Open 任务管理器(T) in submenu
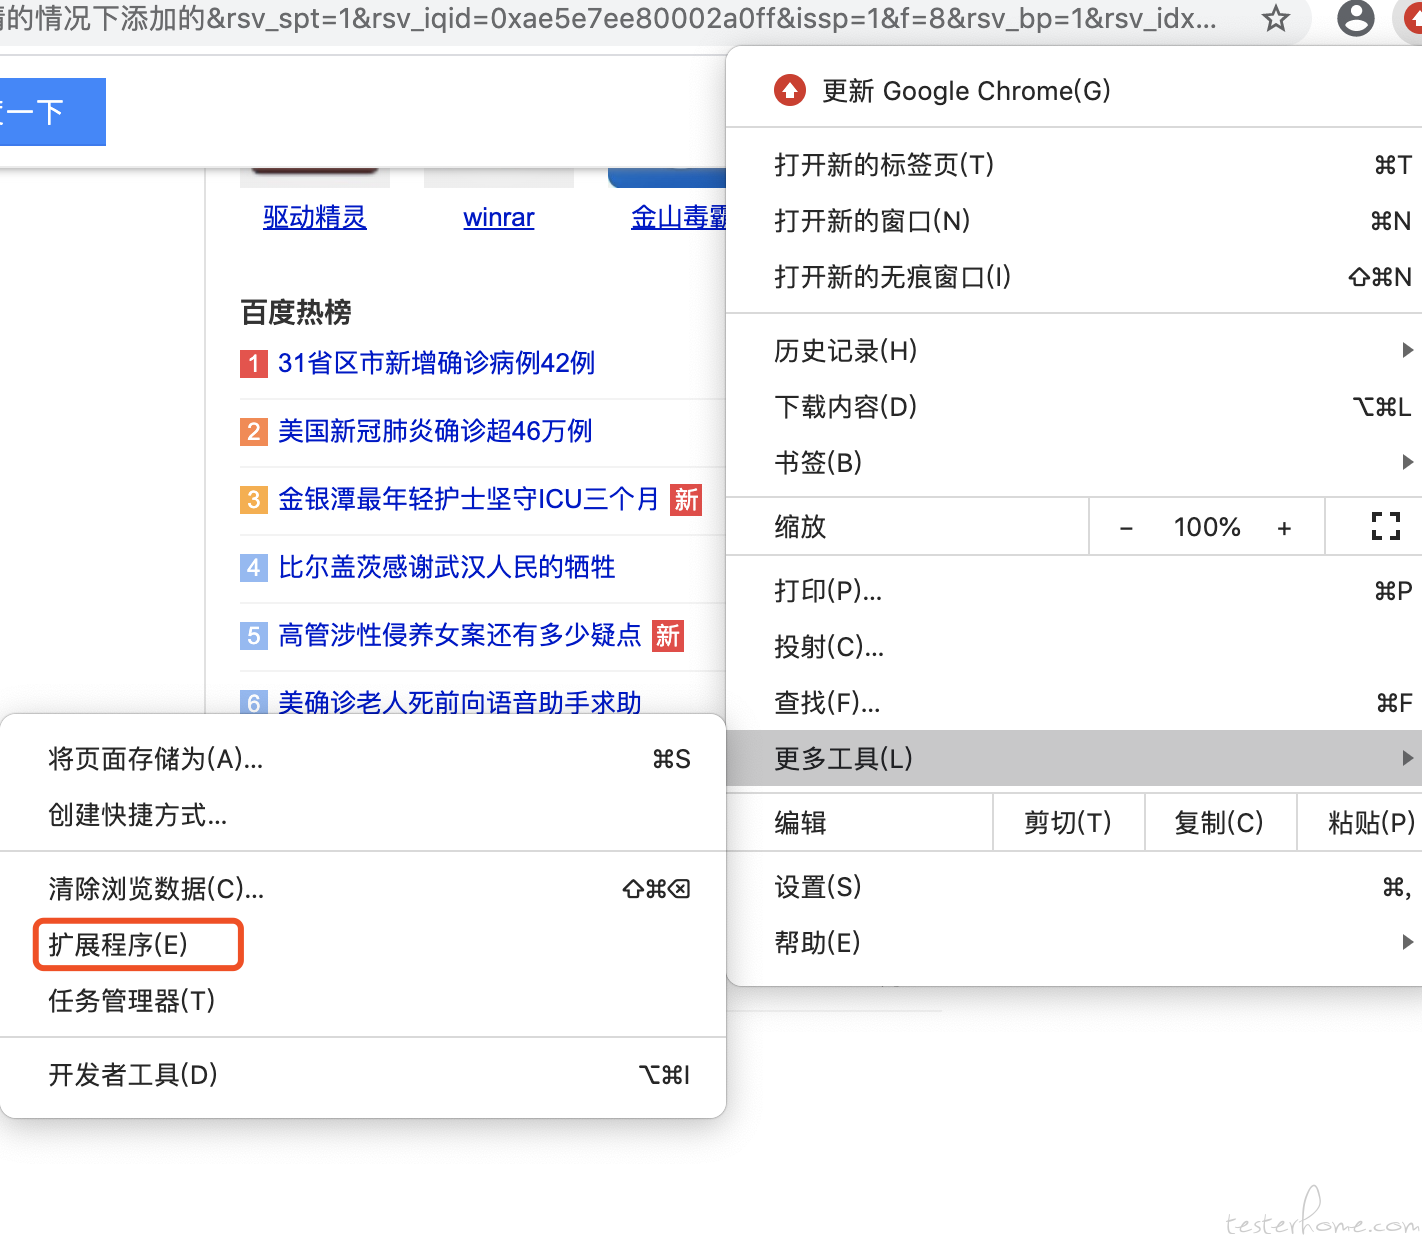Screen dimensions: 1422x1254 point(363,1001)
